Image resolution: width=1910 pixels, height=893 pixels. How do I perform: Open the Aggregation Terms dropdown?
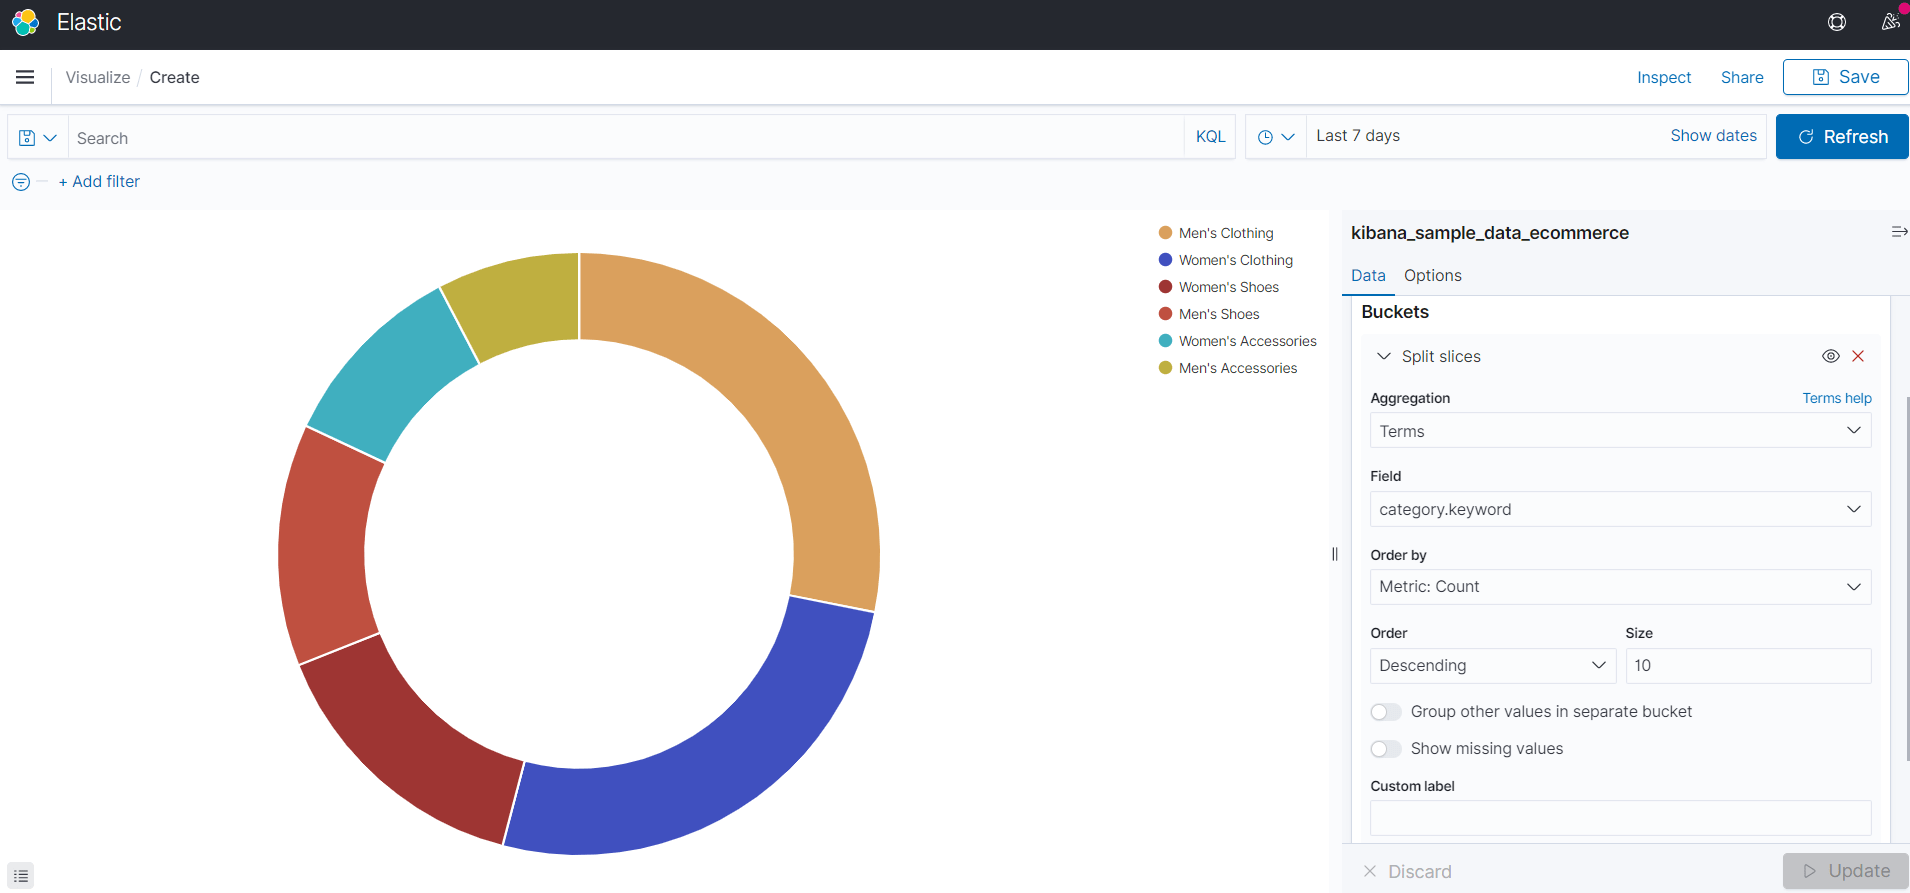coord(1620,431)
